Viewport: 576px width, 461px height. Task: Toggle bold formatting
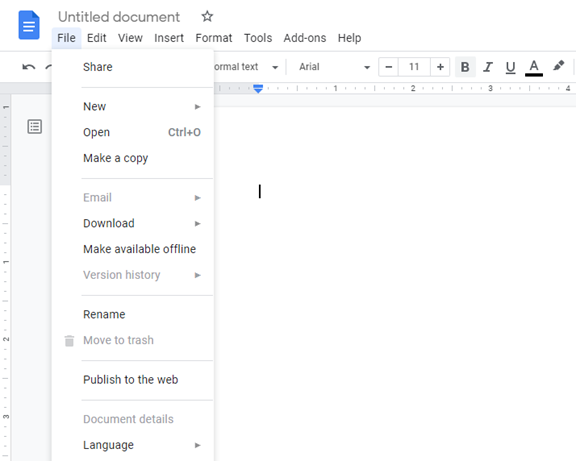(465, 67)
